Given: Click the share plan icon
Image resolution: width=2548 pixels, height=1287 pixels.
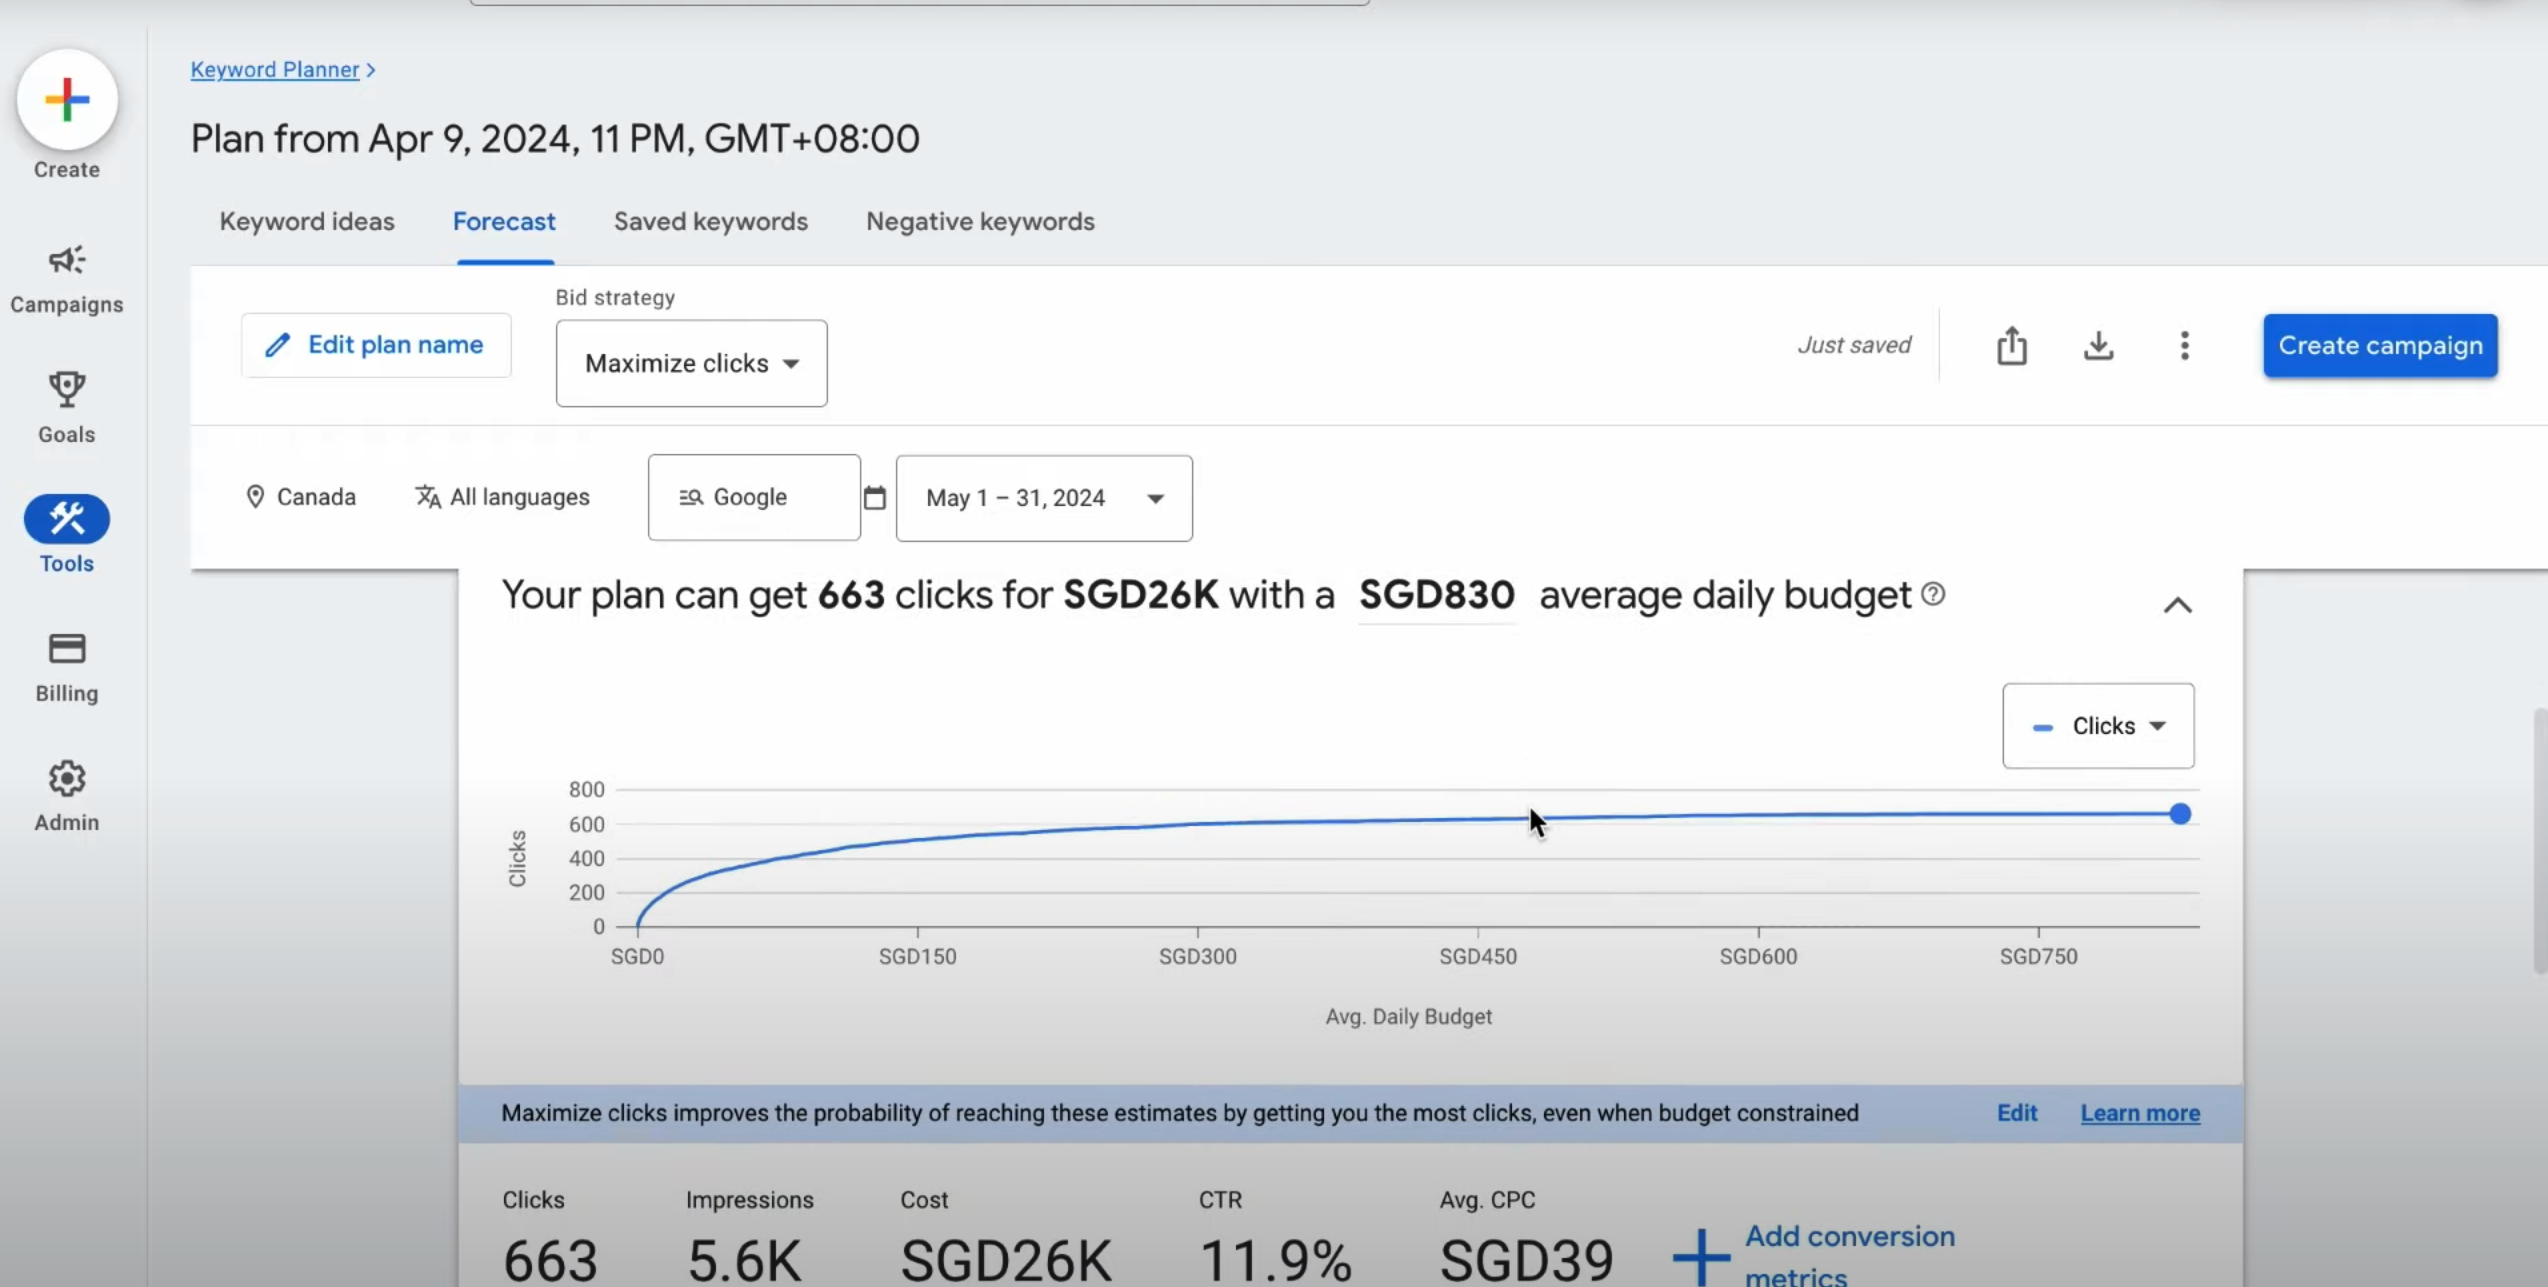Looking at the screenshot, I should point(2011,346).
